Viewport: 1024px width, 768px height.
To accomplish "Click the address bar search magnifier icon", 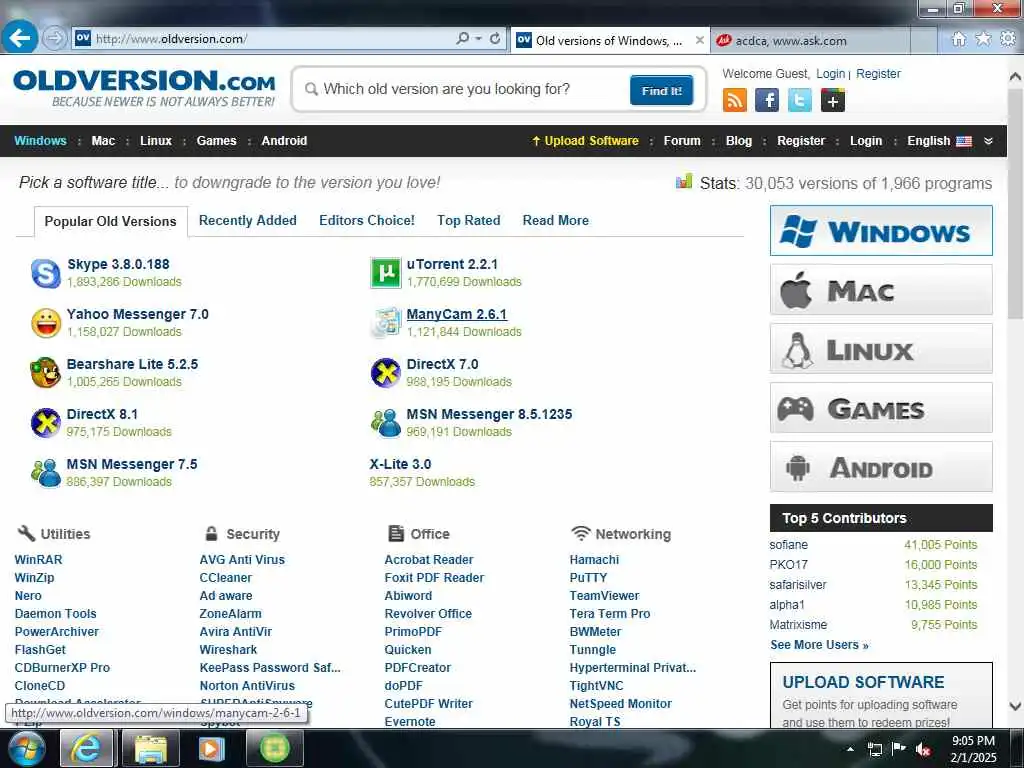I will coord(462,39).
